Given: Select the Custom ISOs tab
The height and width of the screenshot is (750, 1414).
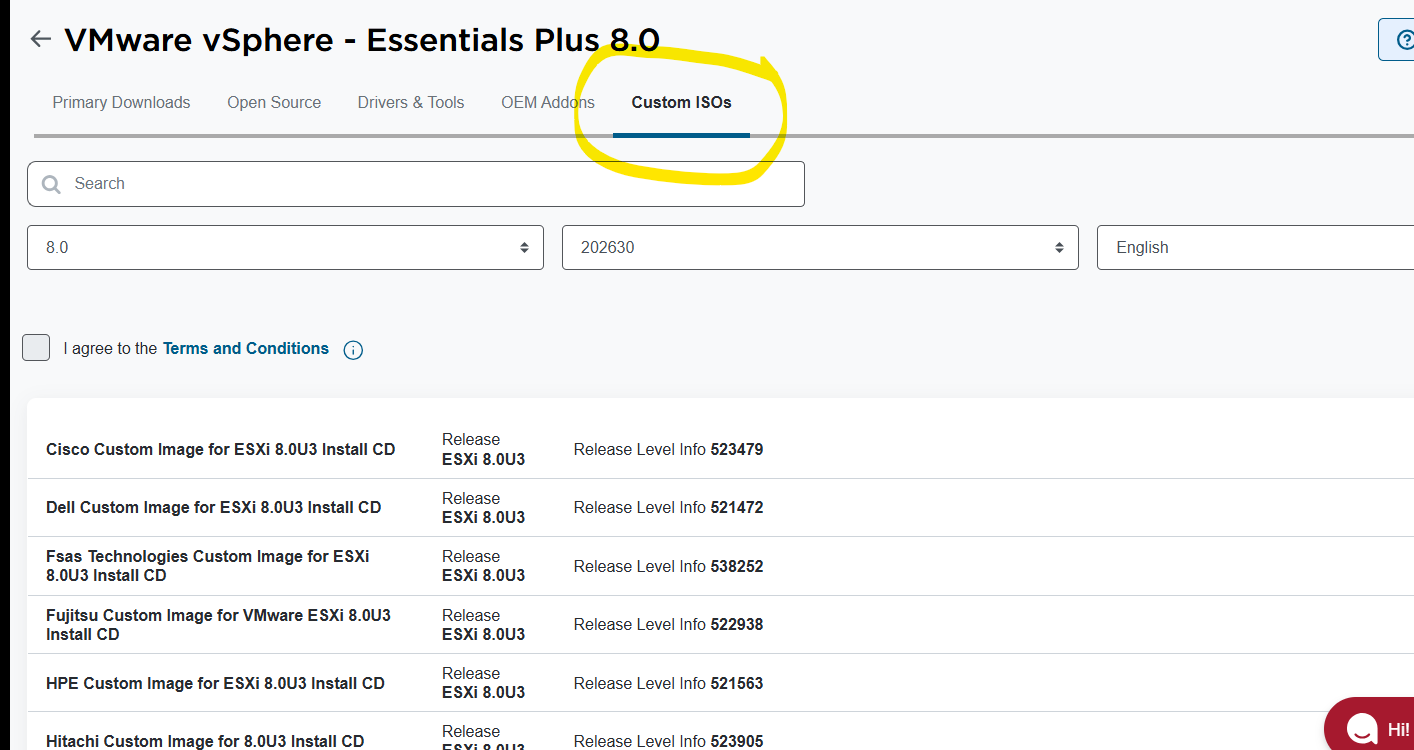Looking at the screenshot, I should 681,102.
